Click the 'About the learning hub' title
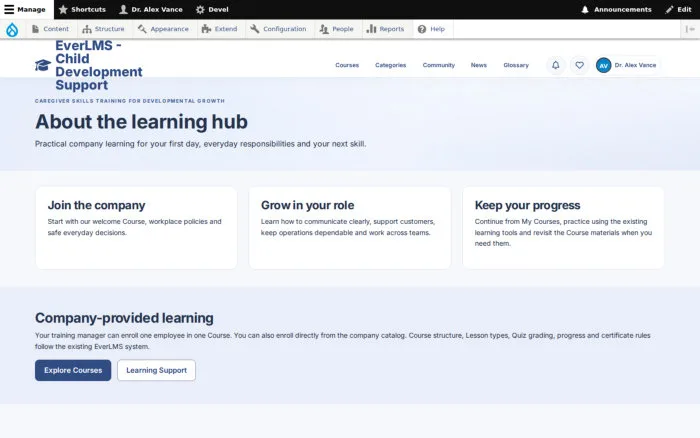 pos(142,122)
